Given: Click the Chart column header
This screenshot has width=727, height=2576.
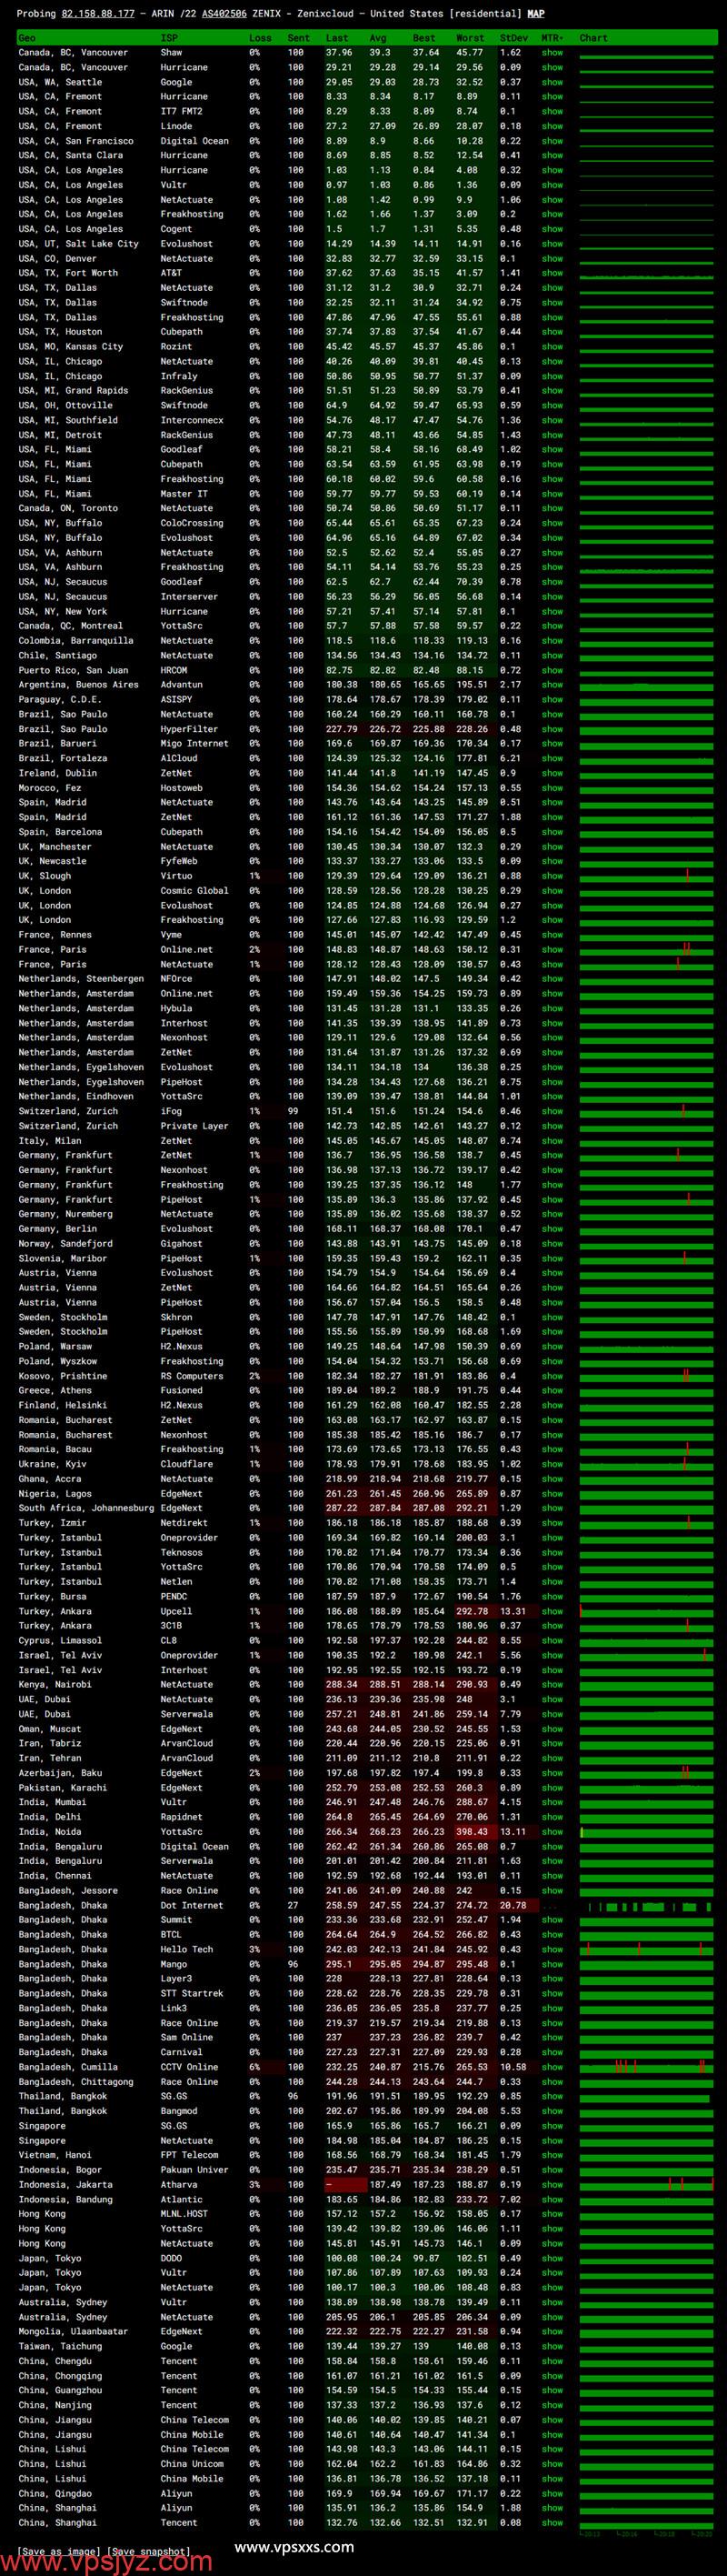Looking at the screenshot, I should point(593,38).
